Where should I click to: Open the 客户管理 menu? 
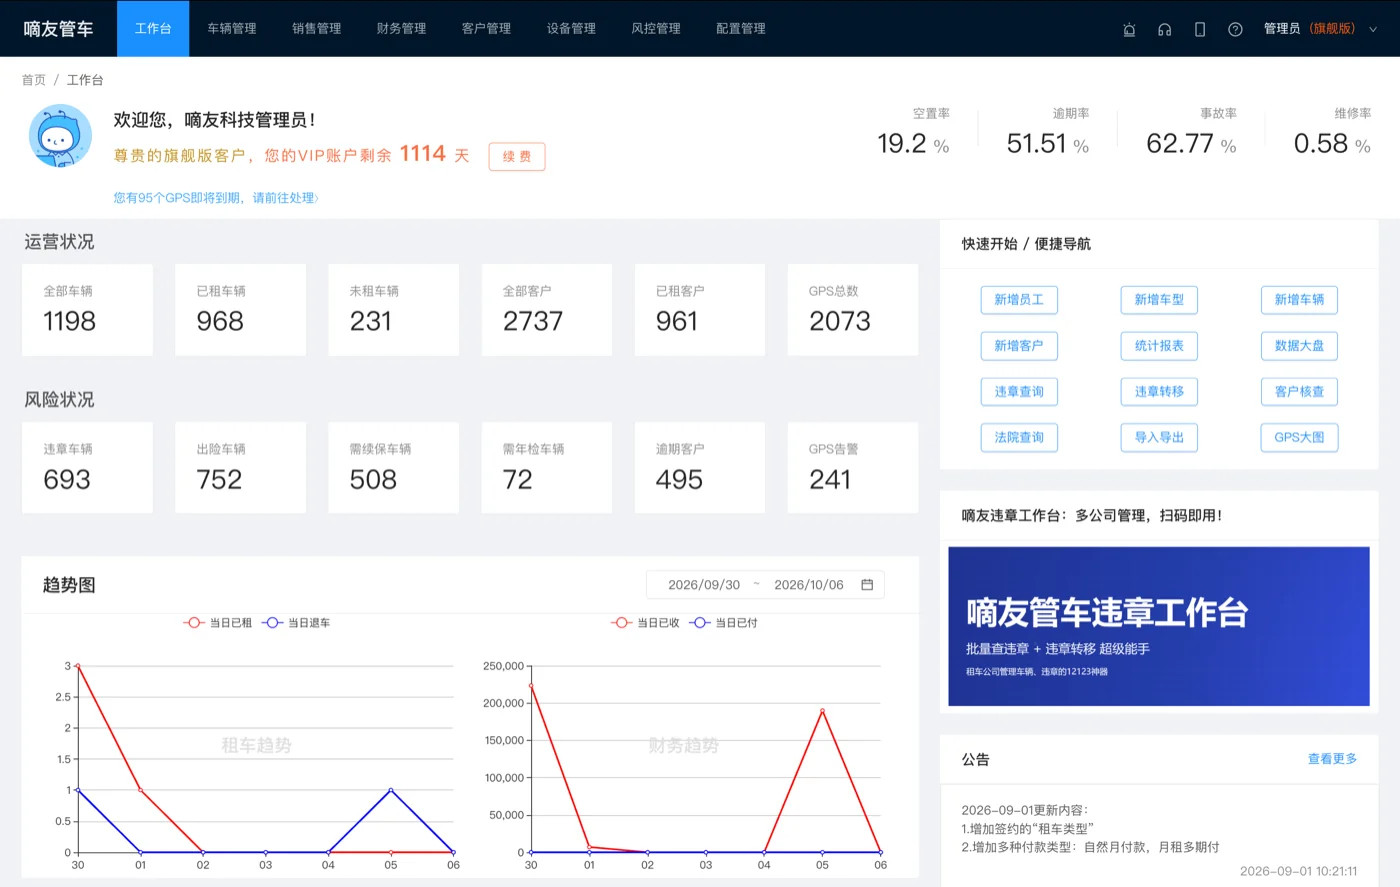487,29
